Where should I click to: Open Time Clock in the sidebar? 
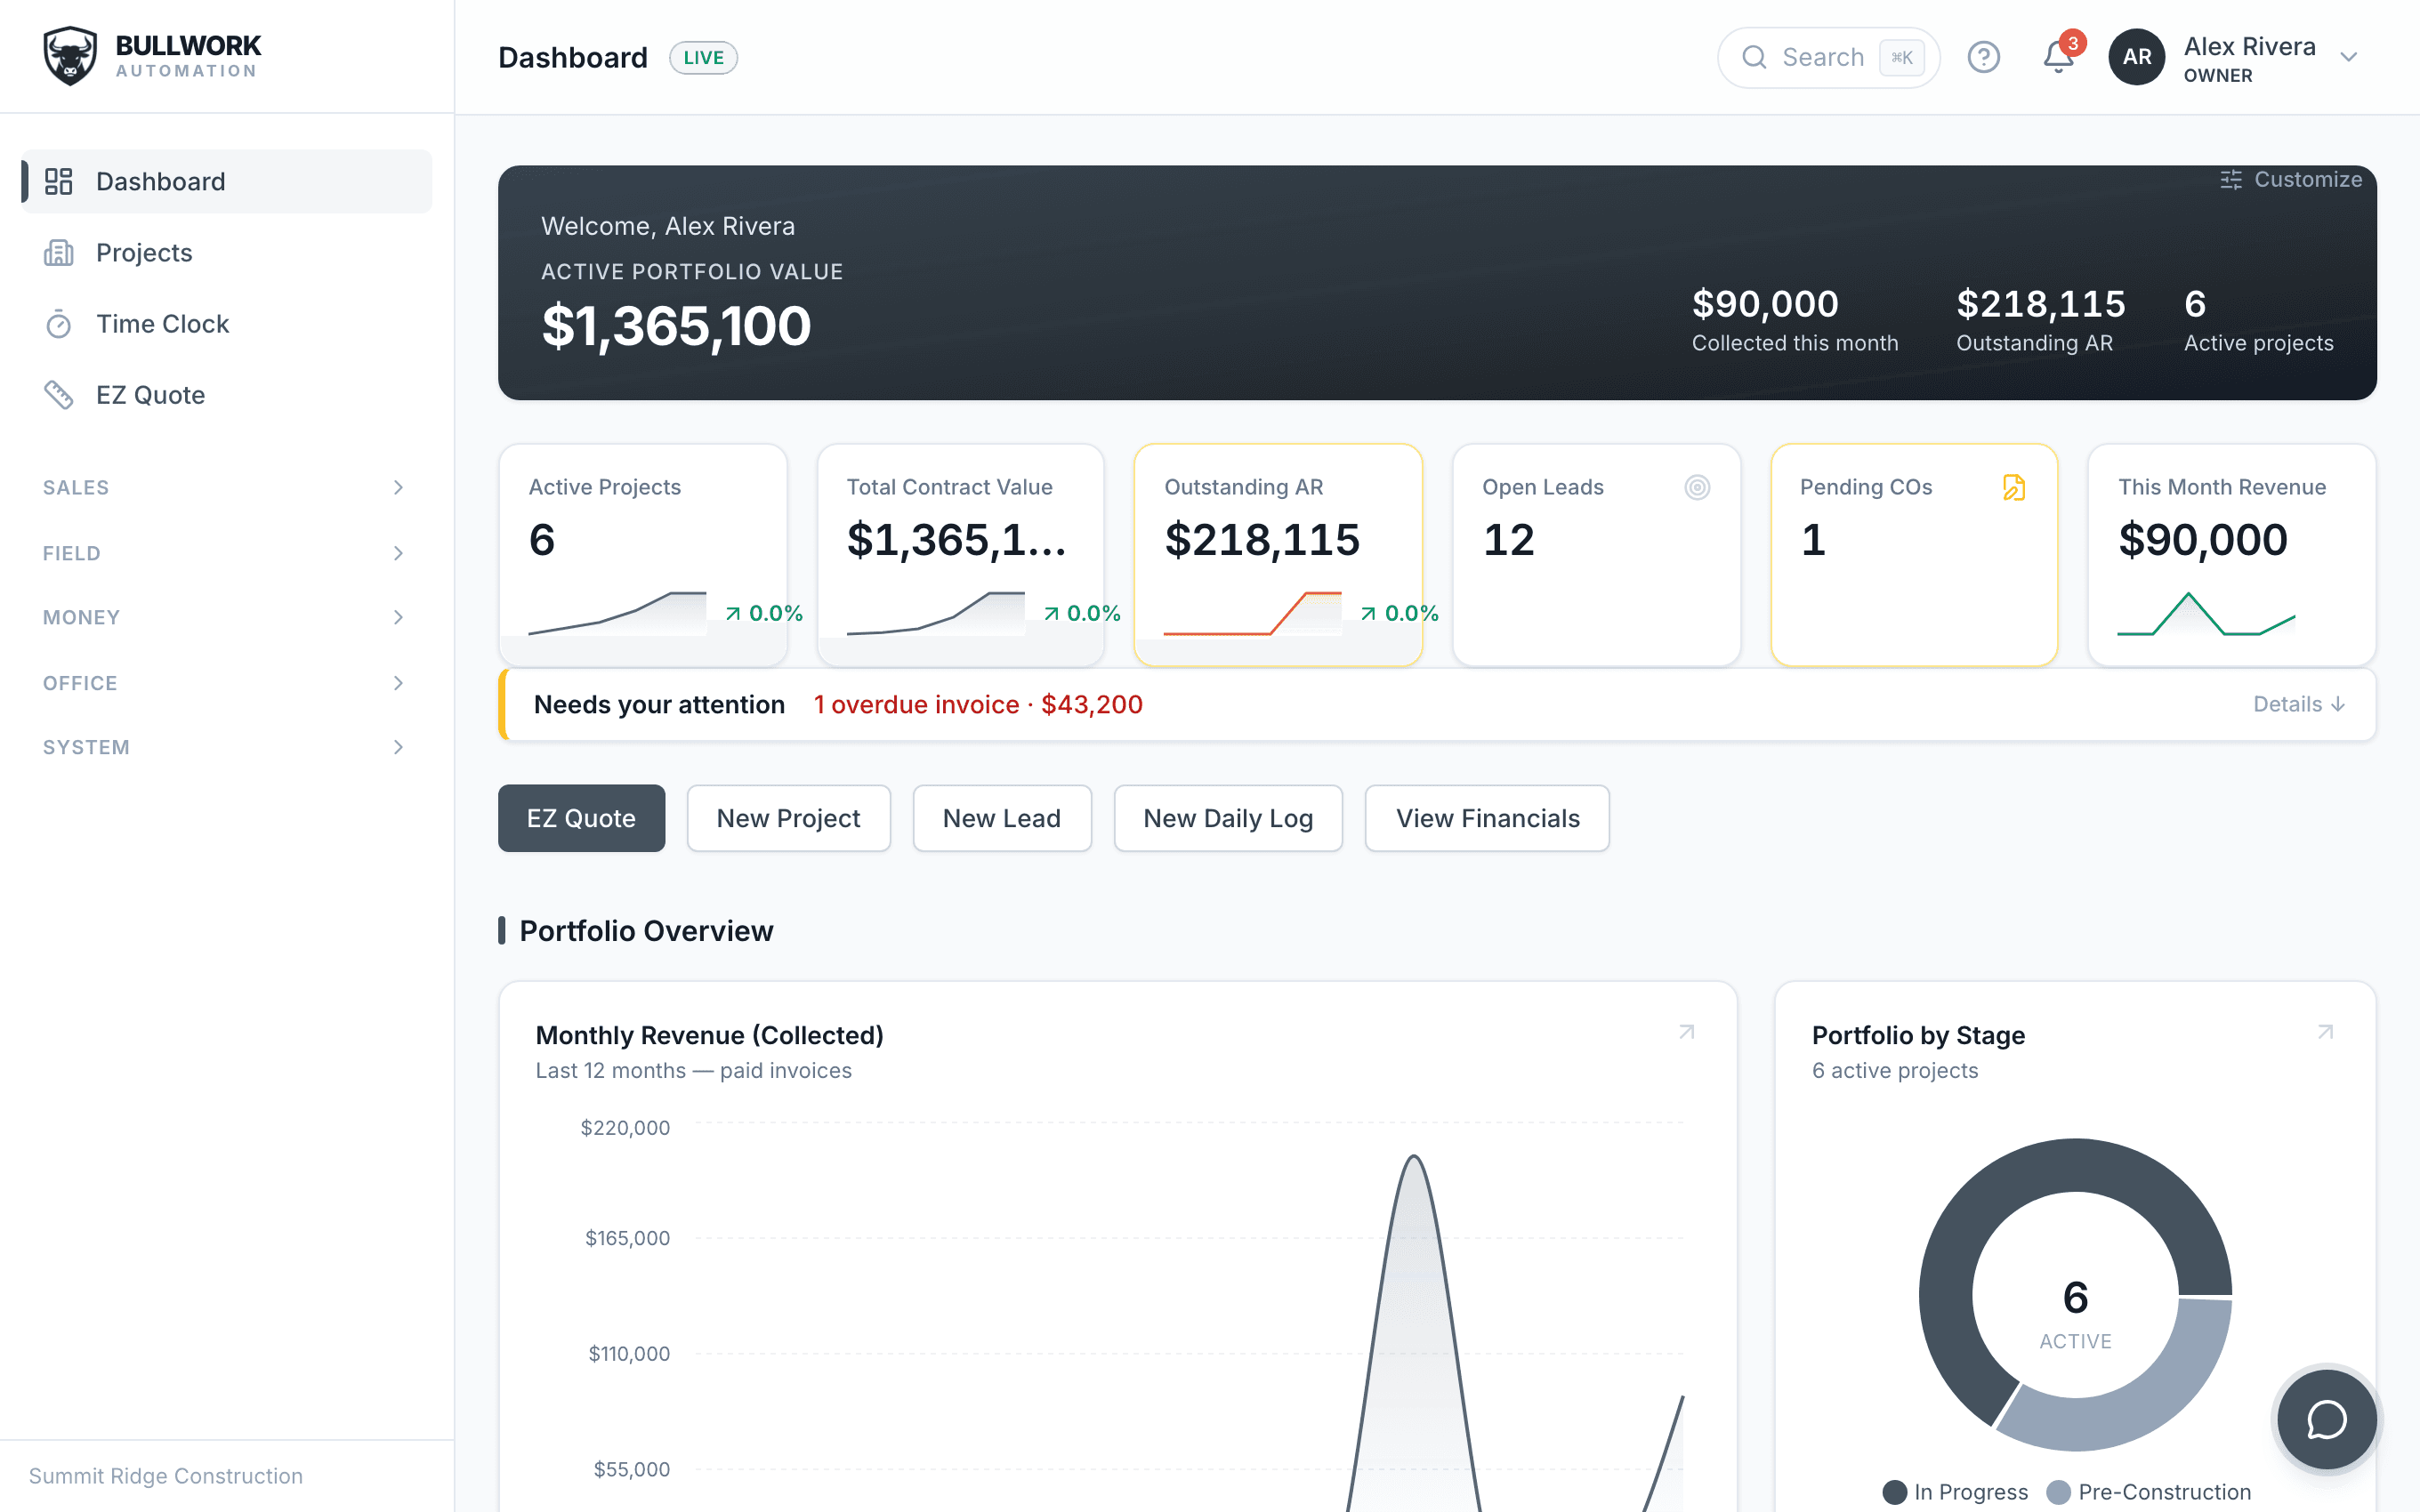[227, 324]
